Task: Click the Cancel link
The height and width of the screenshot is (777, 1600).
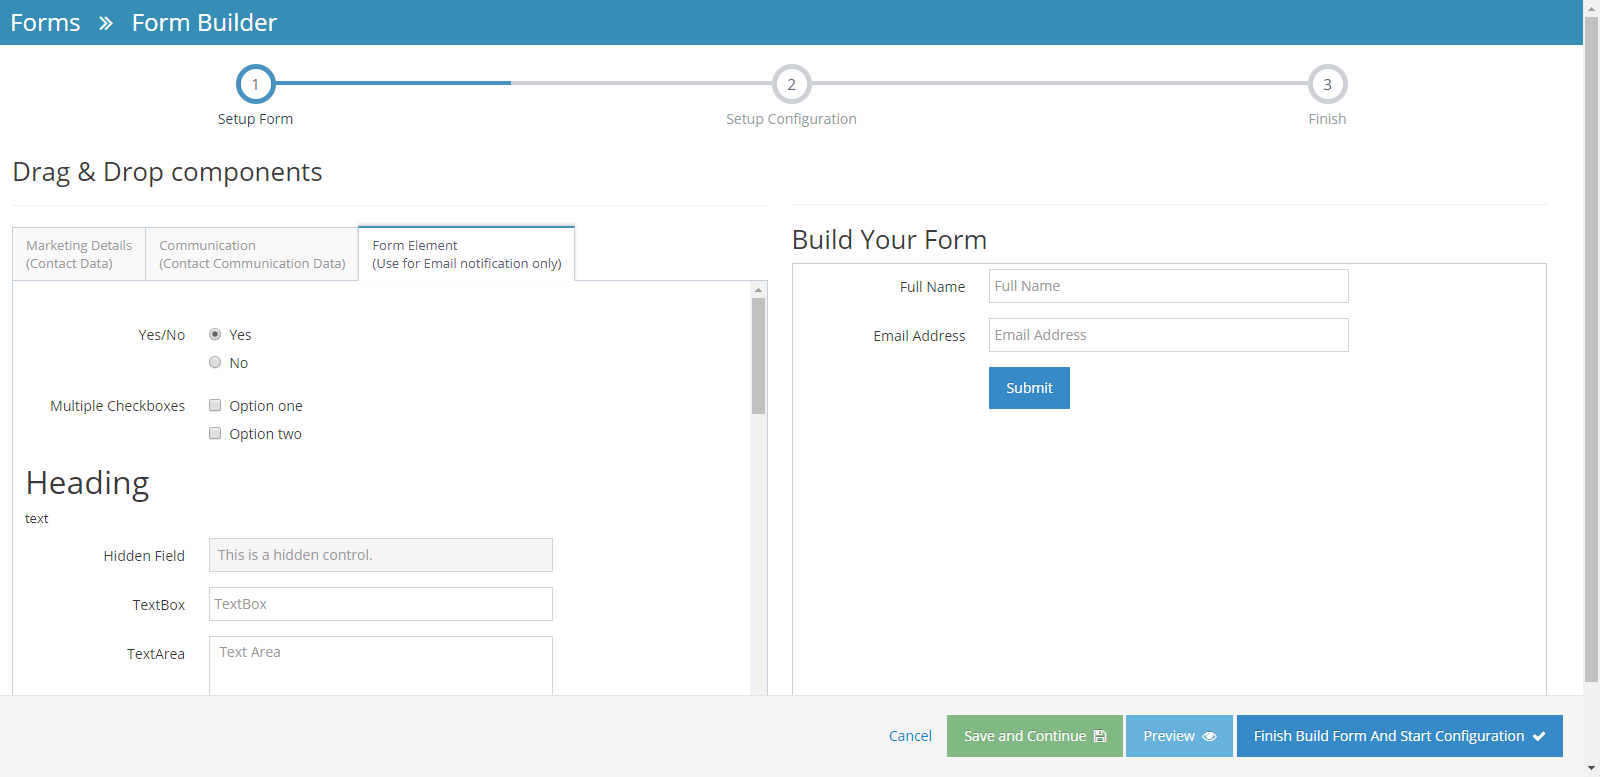Action: click(x=910, y=736)
